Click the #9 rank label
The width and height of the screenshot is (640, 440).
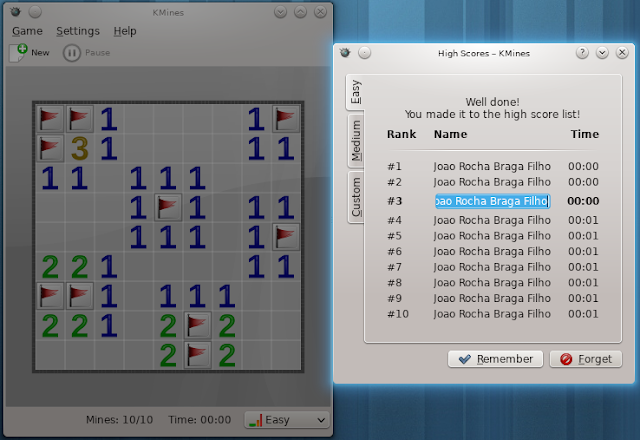[x=395, y=298]
